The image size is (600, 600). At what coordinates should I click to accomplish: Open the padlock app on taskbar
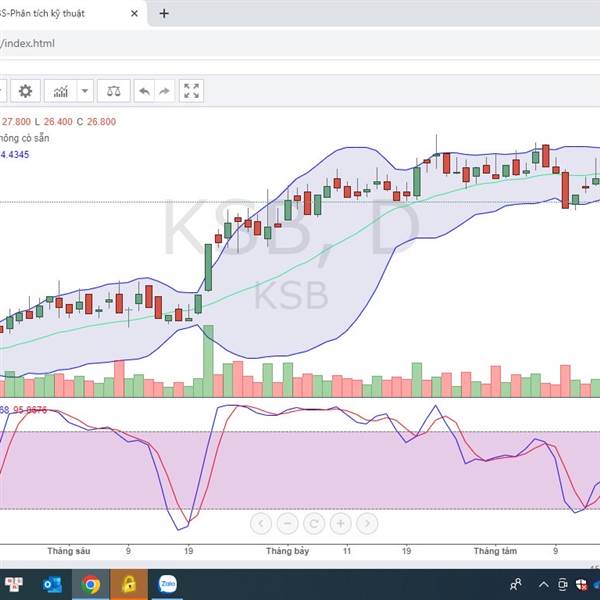[129, 584]
